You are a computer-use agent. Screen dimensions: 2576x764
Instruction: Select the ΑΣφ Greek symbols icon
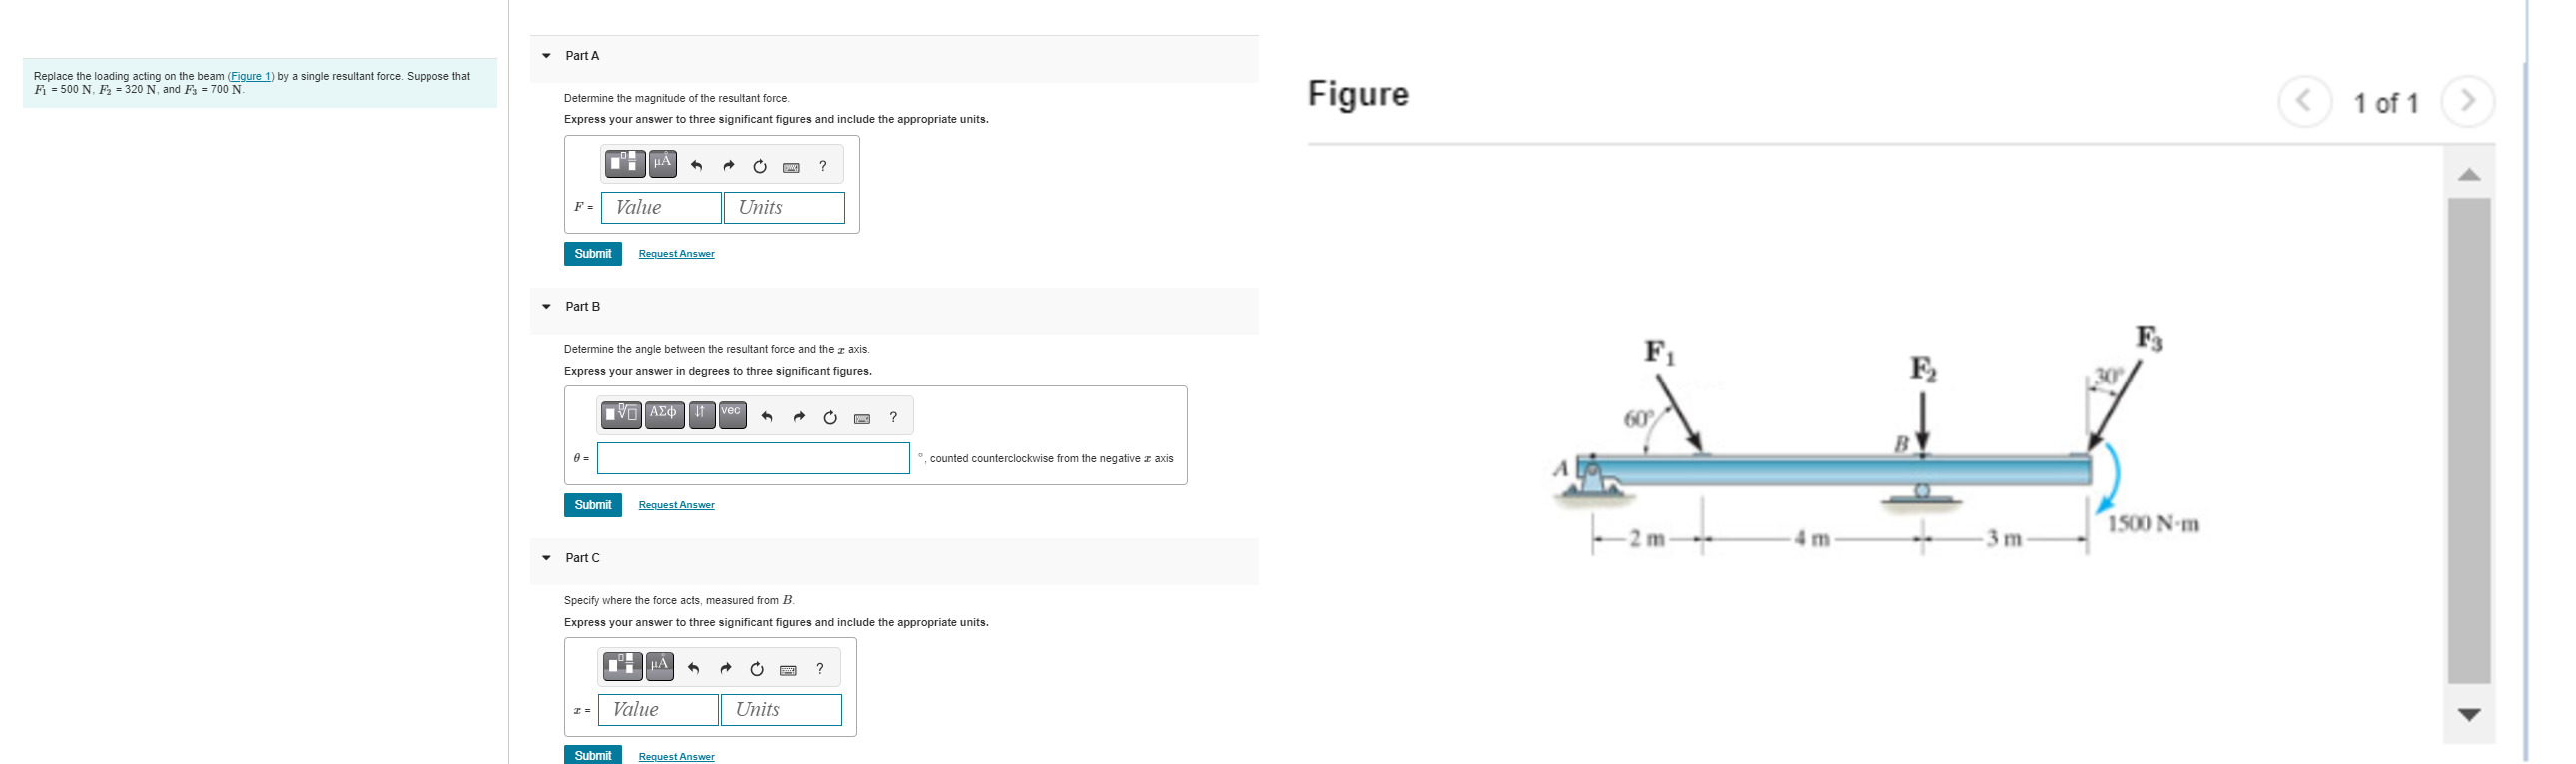point(664,414)
